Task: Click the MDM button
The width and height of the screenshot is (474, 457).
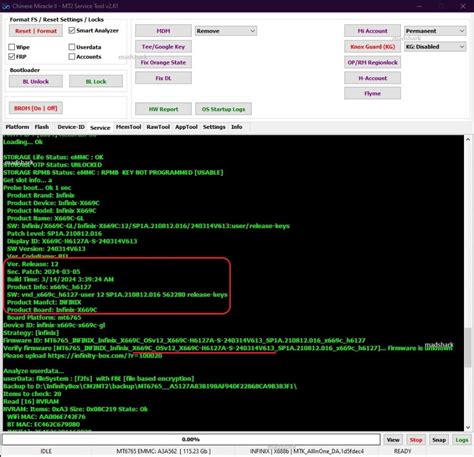Action: point(163,31)
